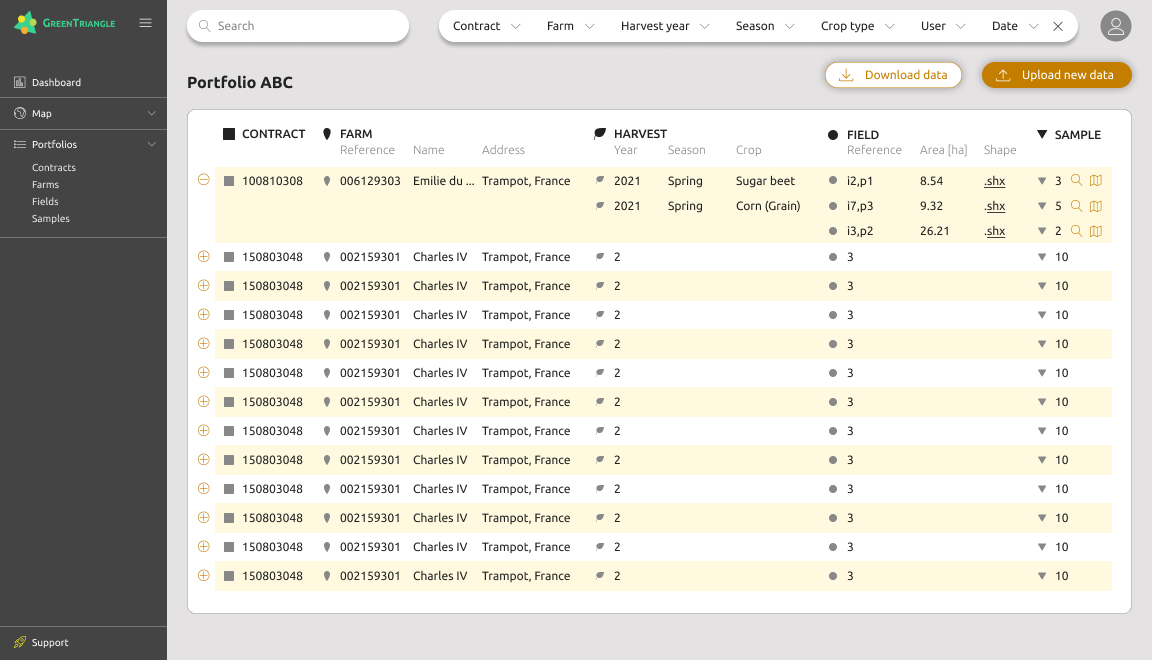
Task: Open the Harvest year filter dropdown
Action: coord(664,26)
